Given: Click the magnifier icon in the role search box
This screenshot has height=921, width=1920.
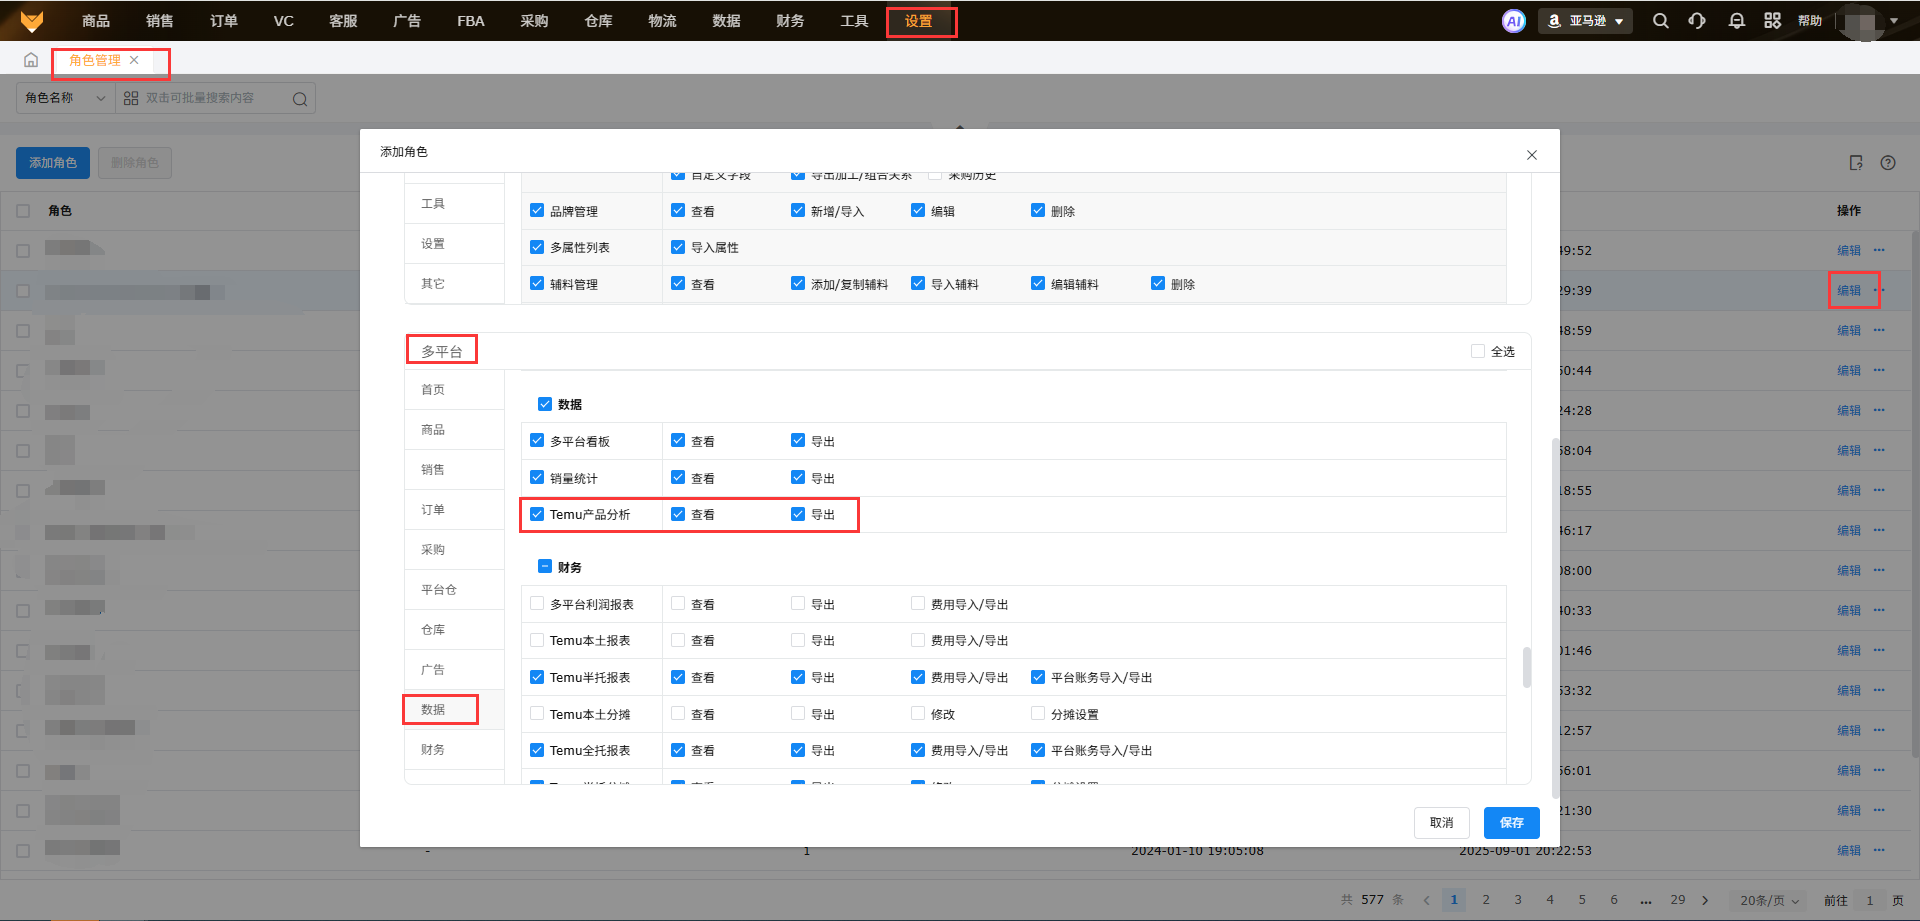Looking at the screenshot, I should point(300,98).
